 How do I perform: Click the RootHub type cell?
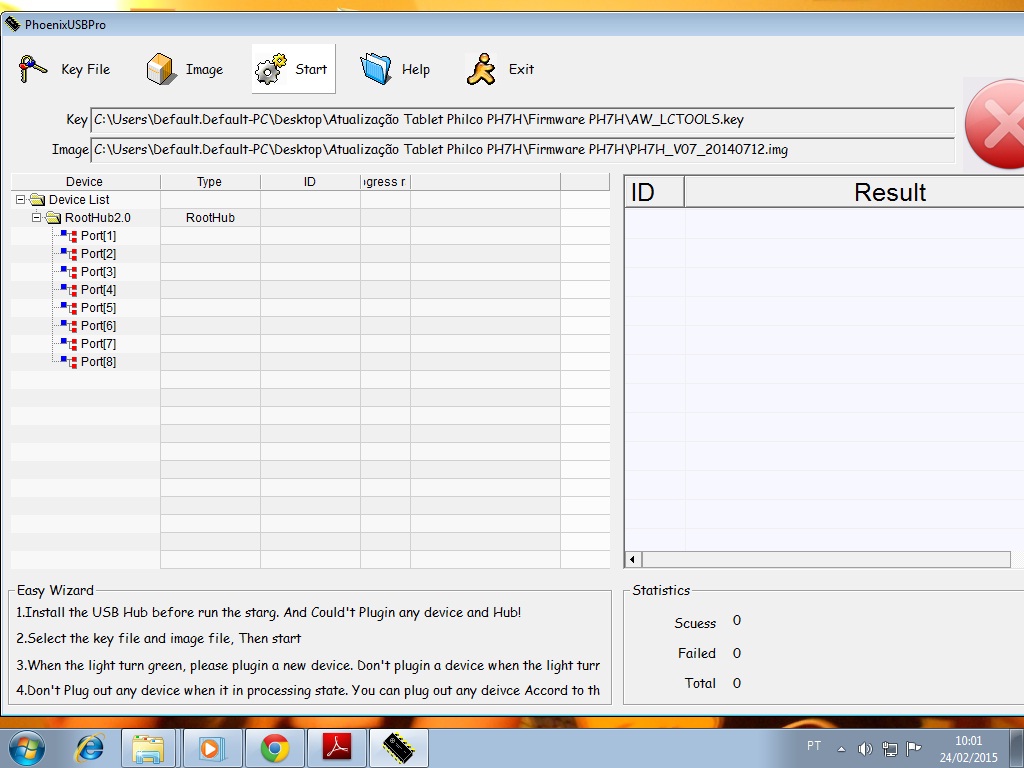210,217
